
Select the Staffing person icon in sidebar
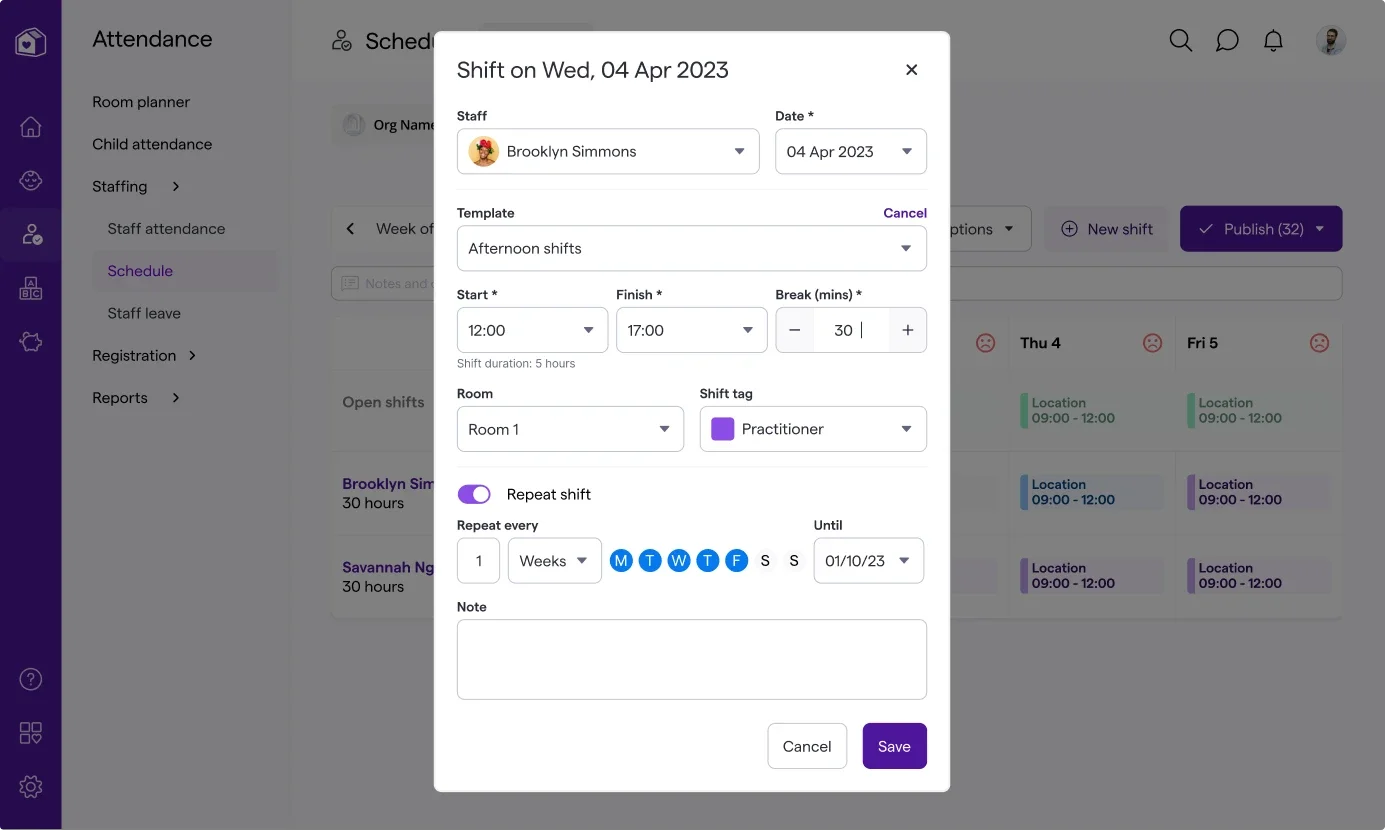click(x=30, y=234)
